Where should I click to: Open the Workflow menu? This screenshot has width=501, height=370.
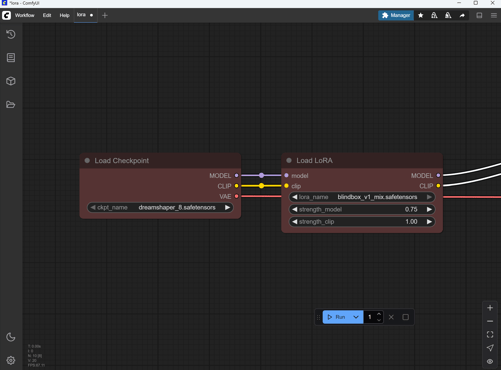click(x=25, y=15)
